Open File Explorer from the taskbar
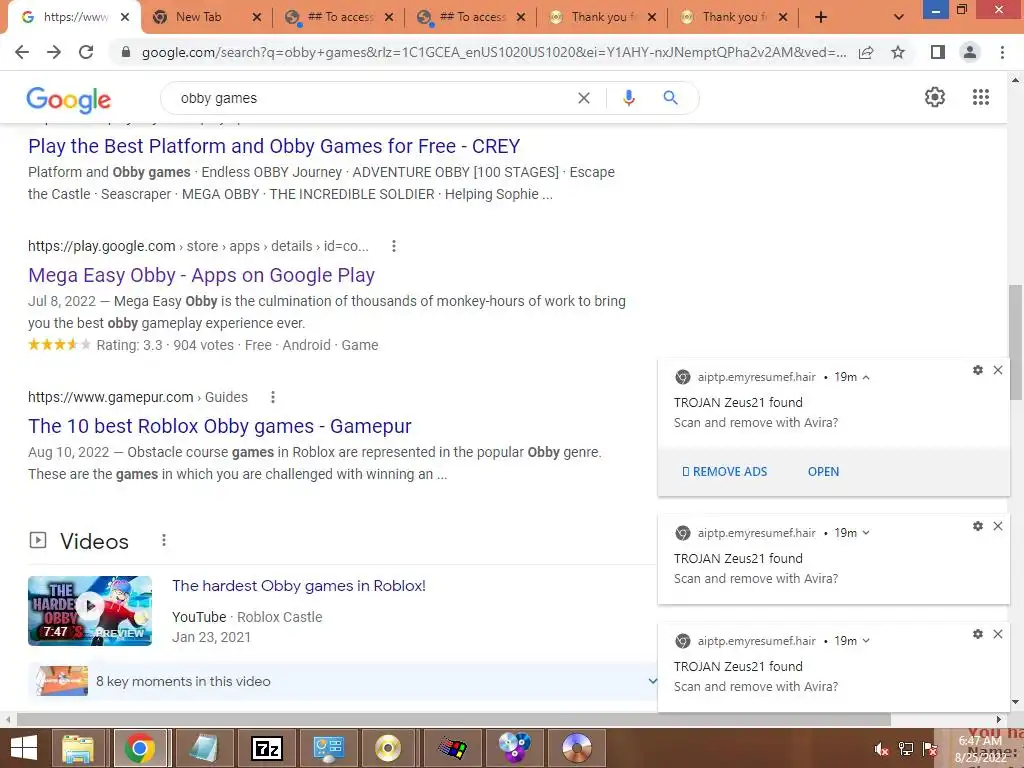This screenshot has width=1024, height=768. [x=78, y=748]
